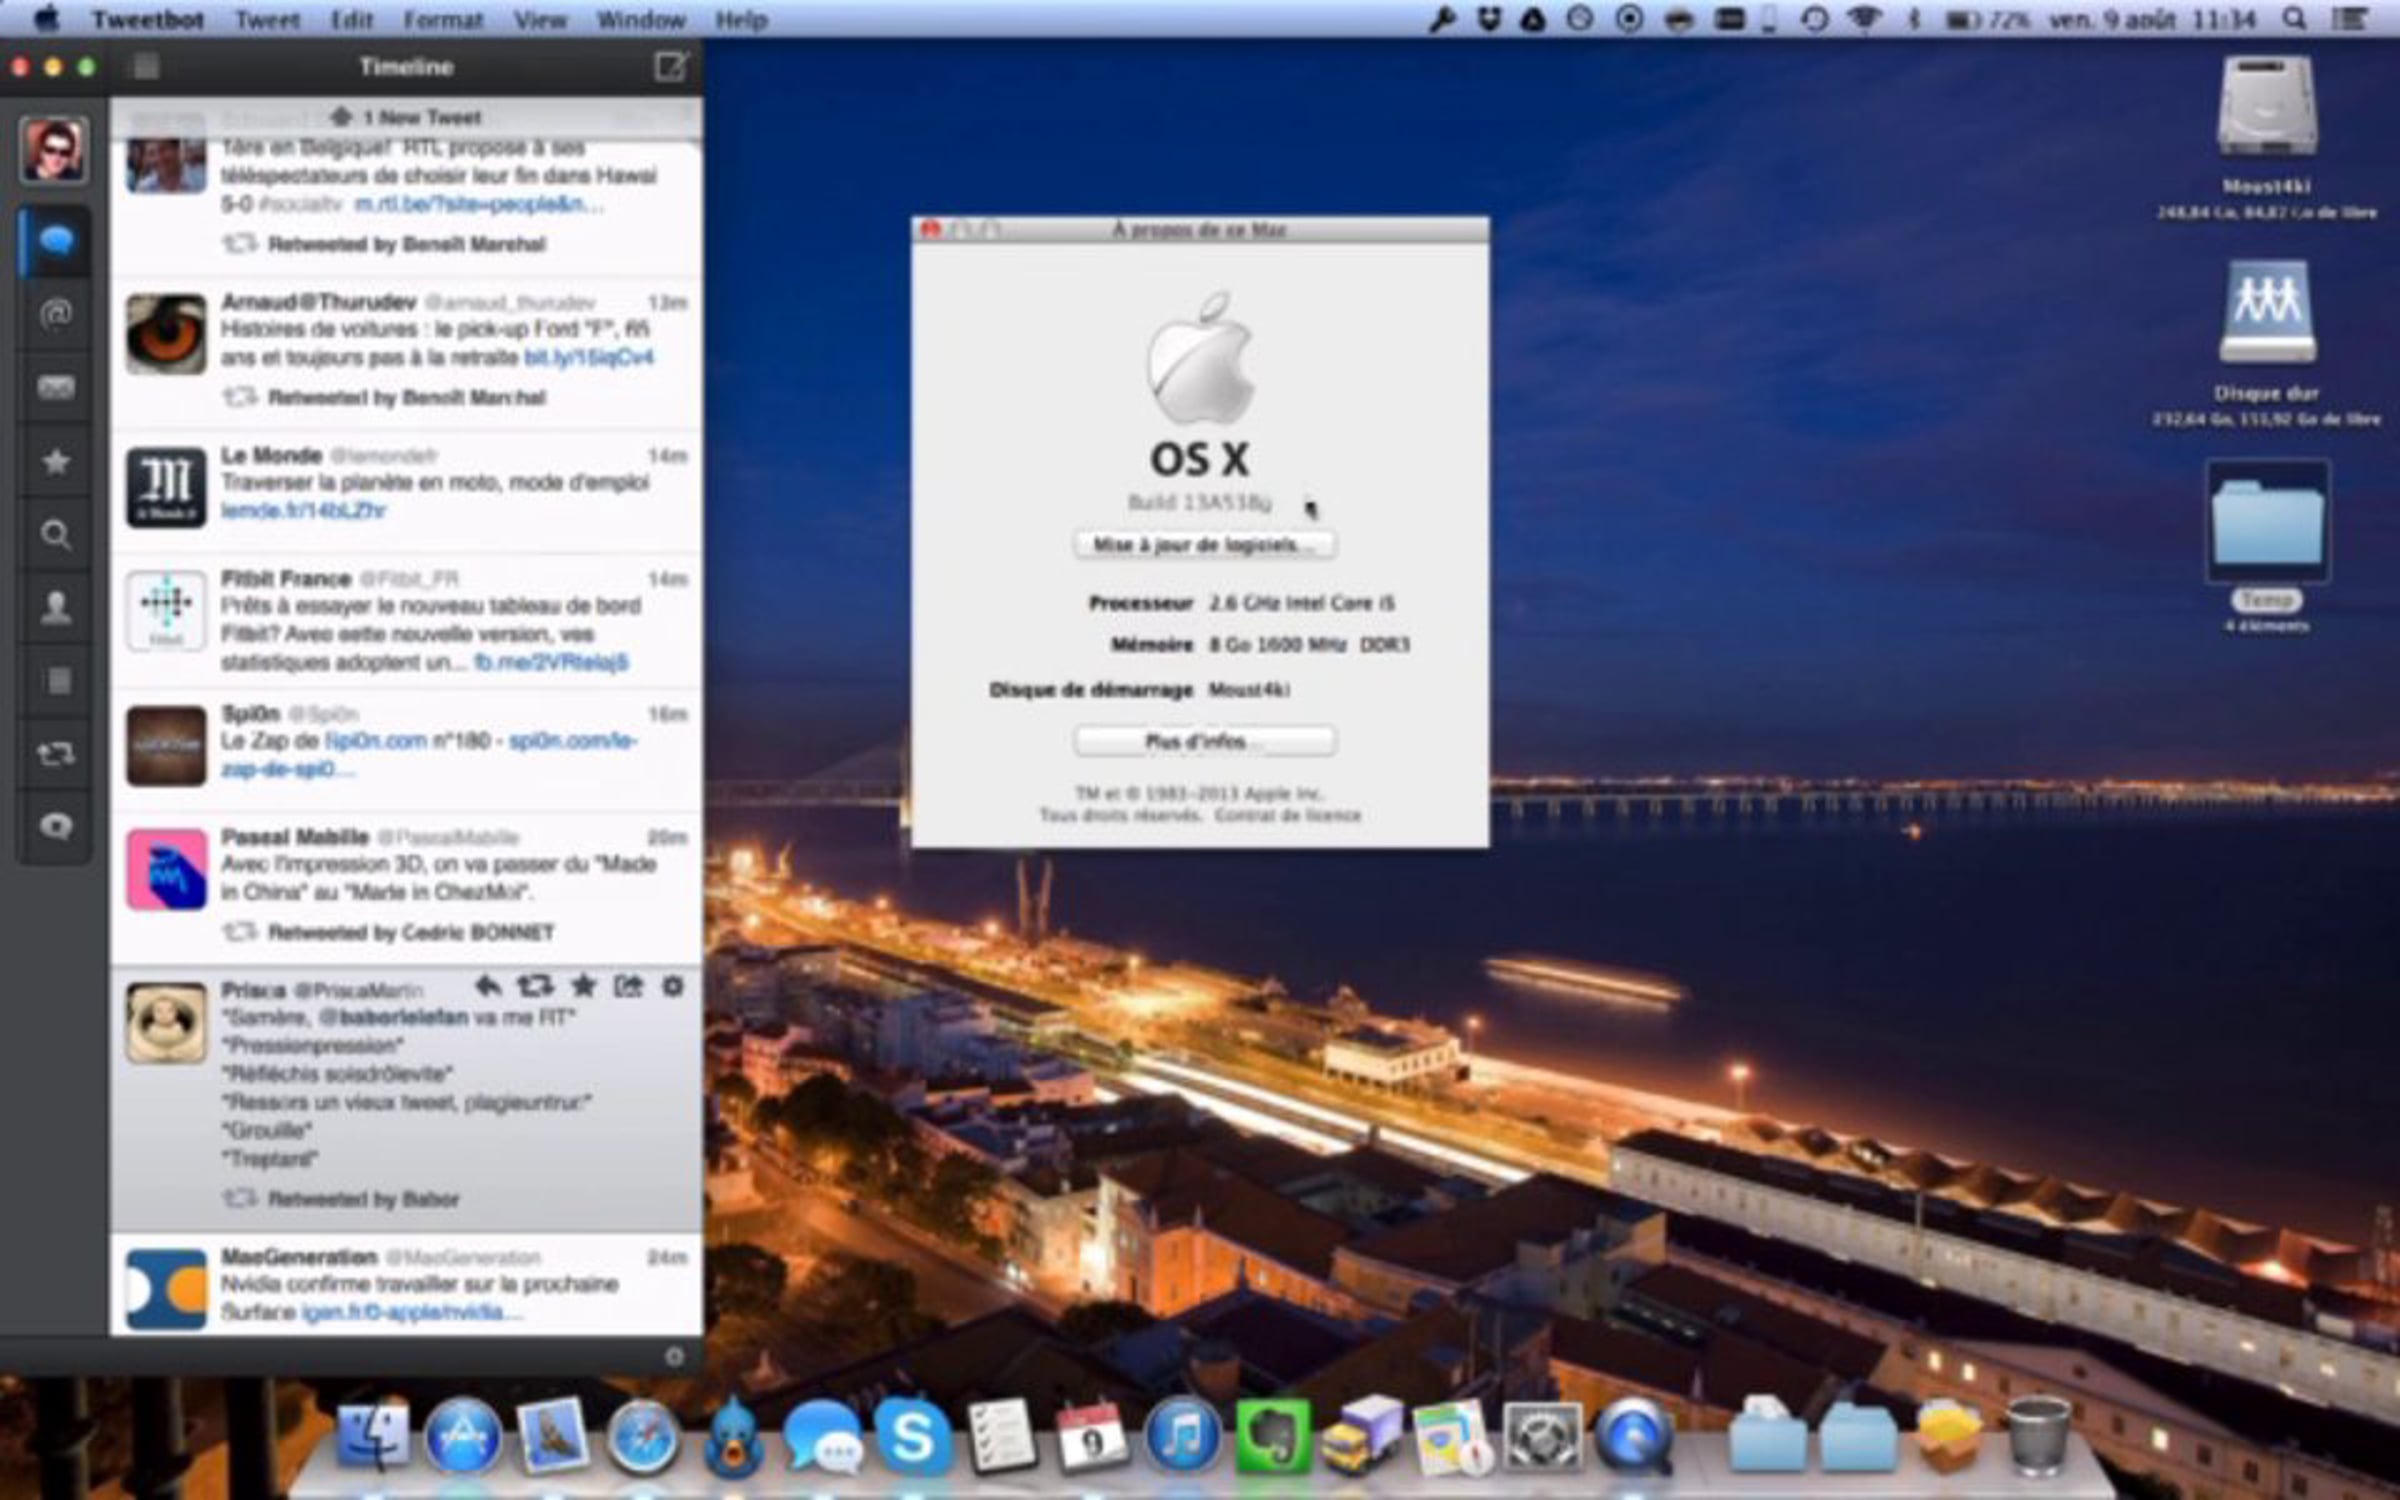Click 'Retweeted by Cedric BONNET' text
Screen dimensions: 2400x1500
pos(411,932)
